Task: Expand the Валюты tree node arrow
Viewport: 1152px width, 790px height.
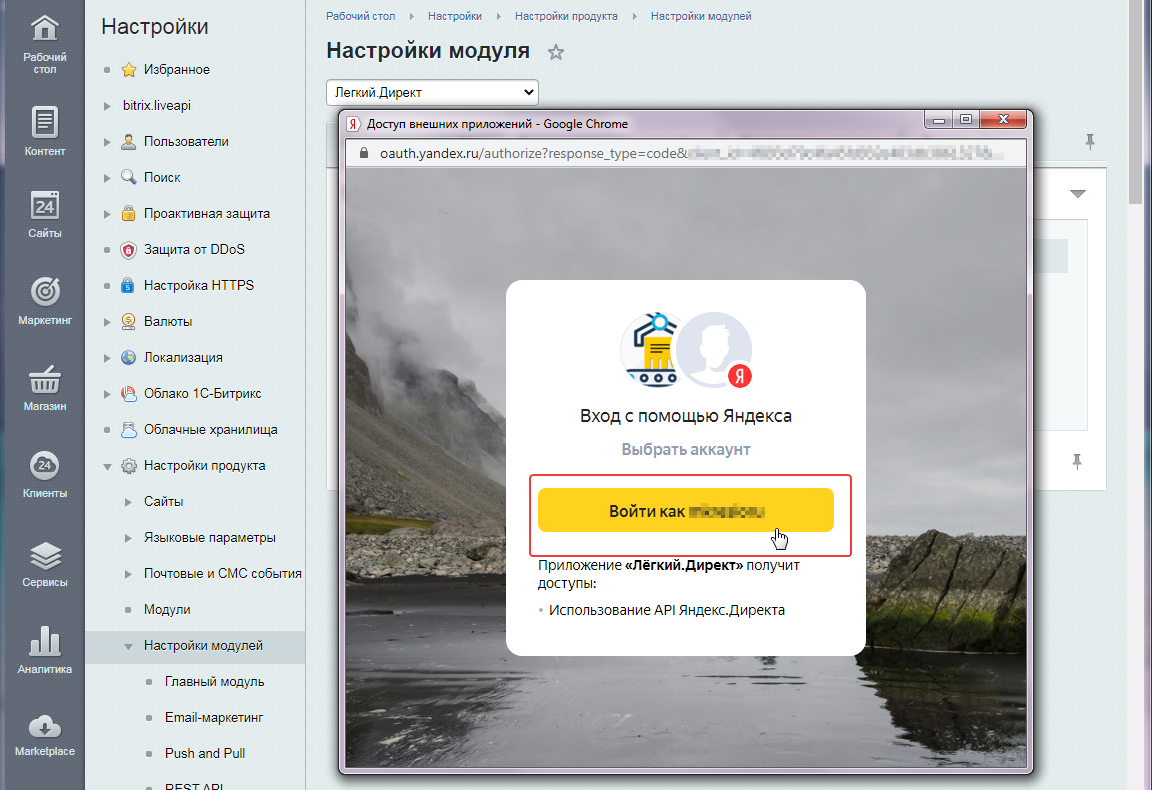Action: 107,322
